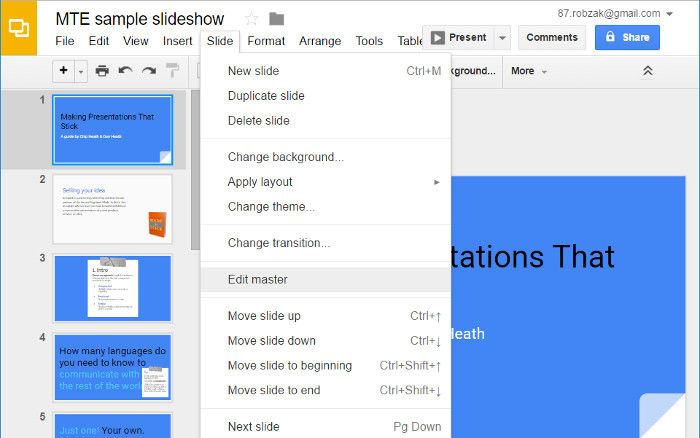Image resolution: width=700 pixels, height=438 pixels.
Task: Choose Delete slide
Action: pos(326,121)
